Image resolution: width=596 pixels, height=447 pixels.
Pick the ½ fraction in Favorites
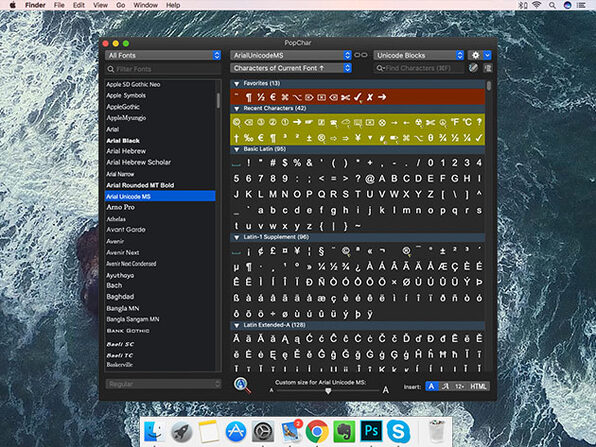coord(260,97)
